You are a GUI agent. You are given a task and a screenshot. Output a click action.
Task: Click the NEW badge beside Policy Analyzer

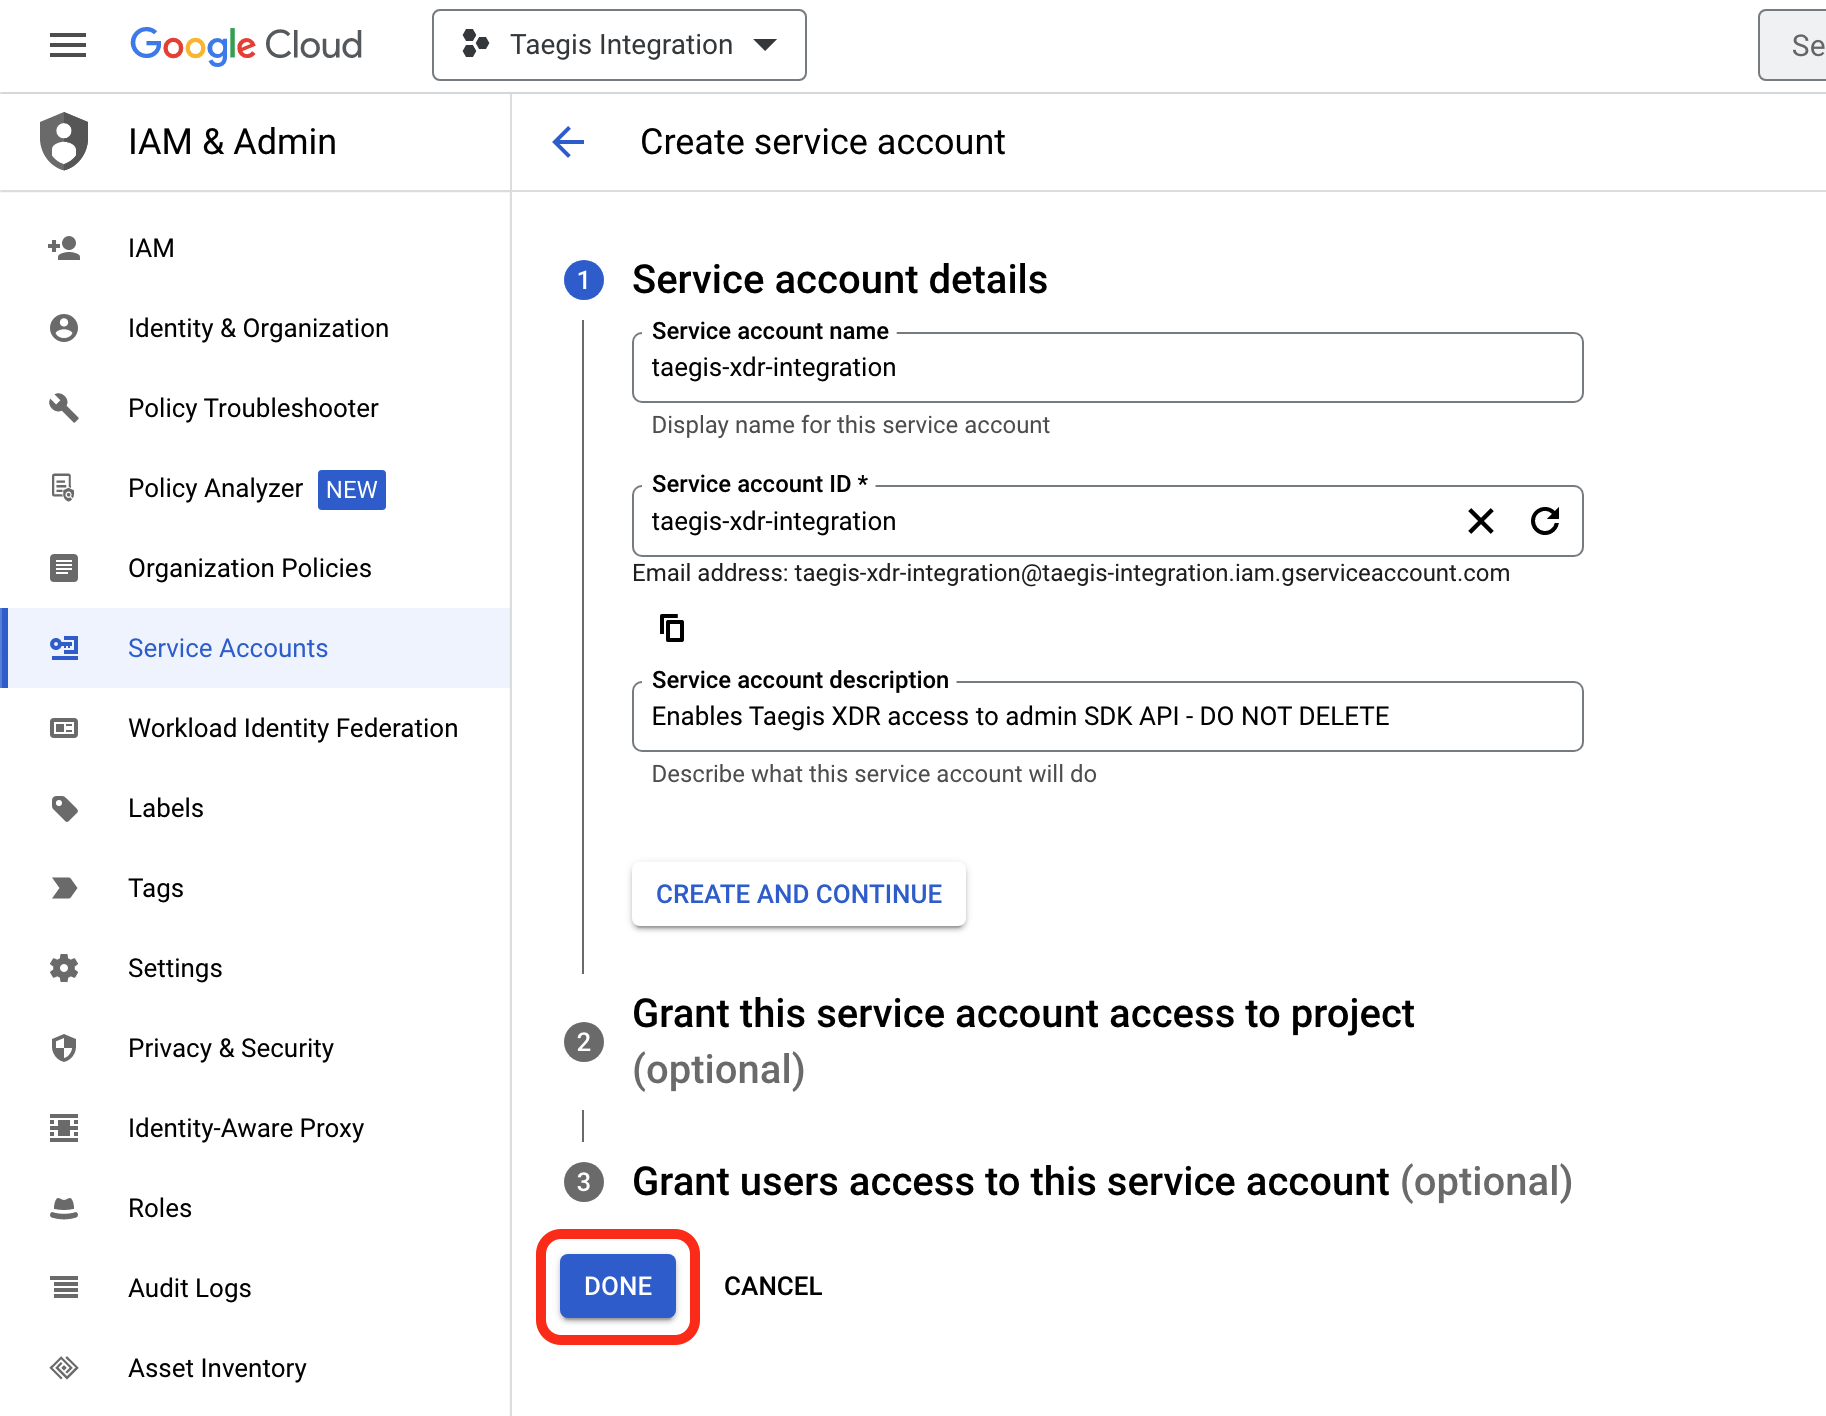tap(352, 490)
